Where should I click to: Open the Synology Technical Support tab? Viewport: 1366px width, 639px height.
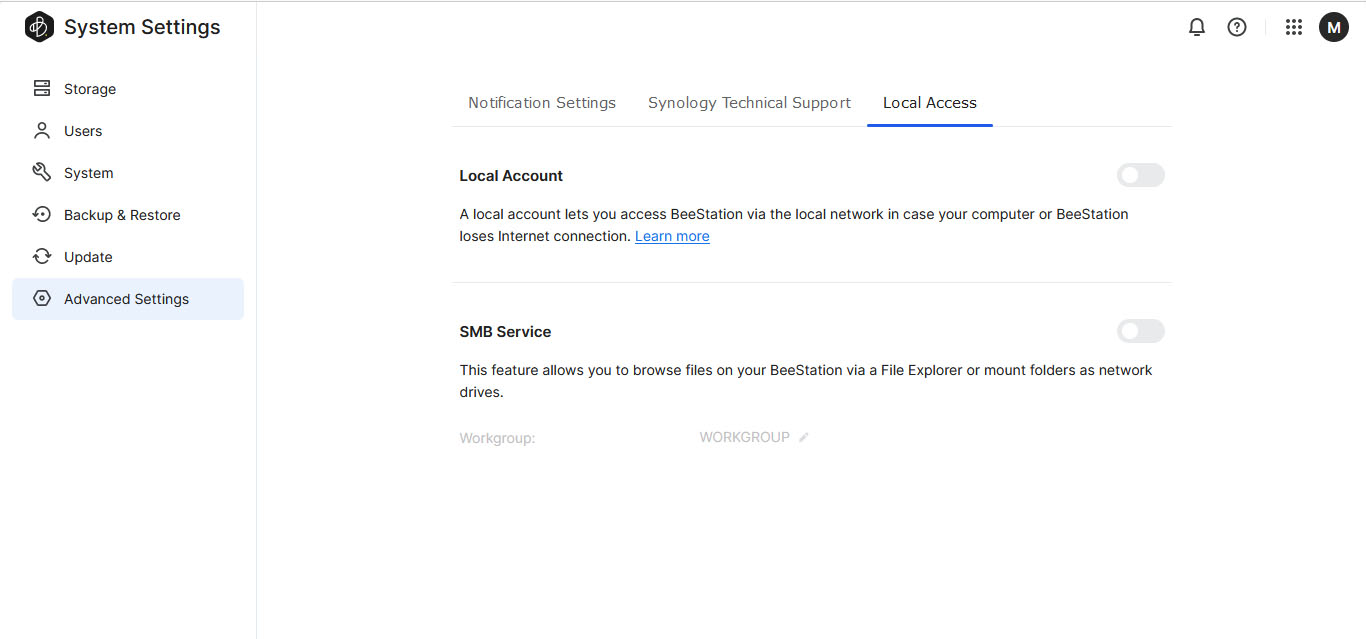pos(749,103)
